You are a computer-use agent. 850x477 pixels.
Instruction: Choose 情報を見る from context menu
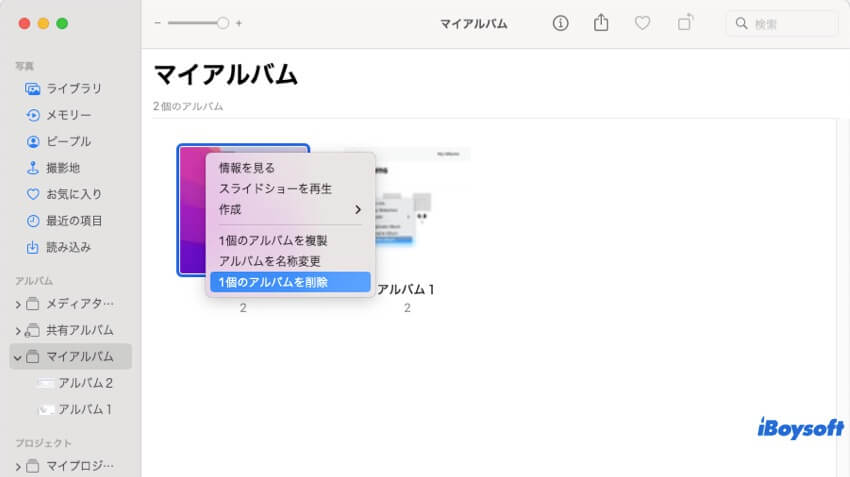click(x=290, y=168)
